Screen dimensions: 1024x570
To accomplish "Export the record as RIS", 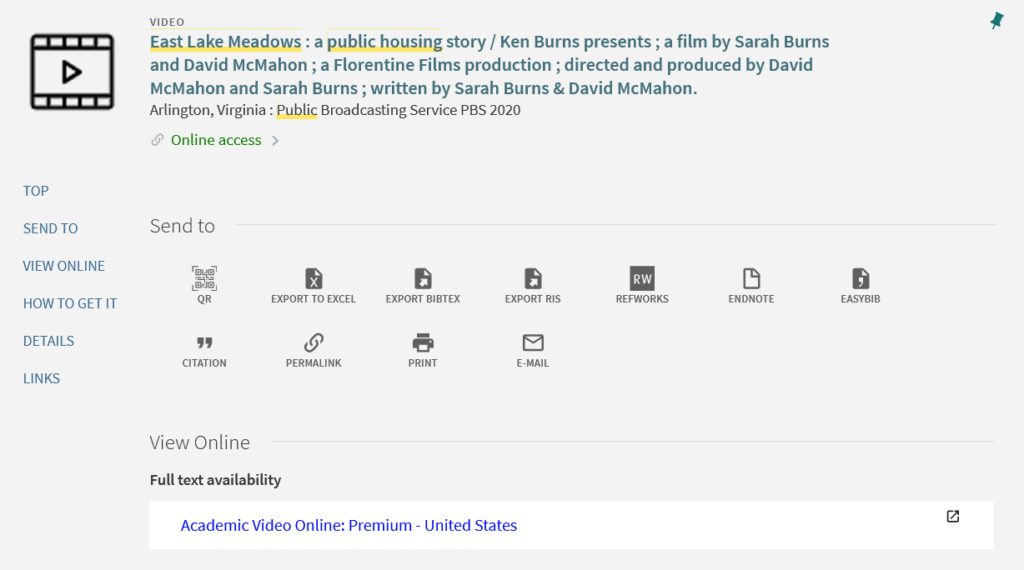I will [532, 285].
